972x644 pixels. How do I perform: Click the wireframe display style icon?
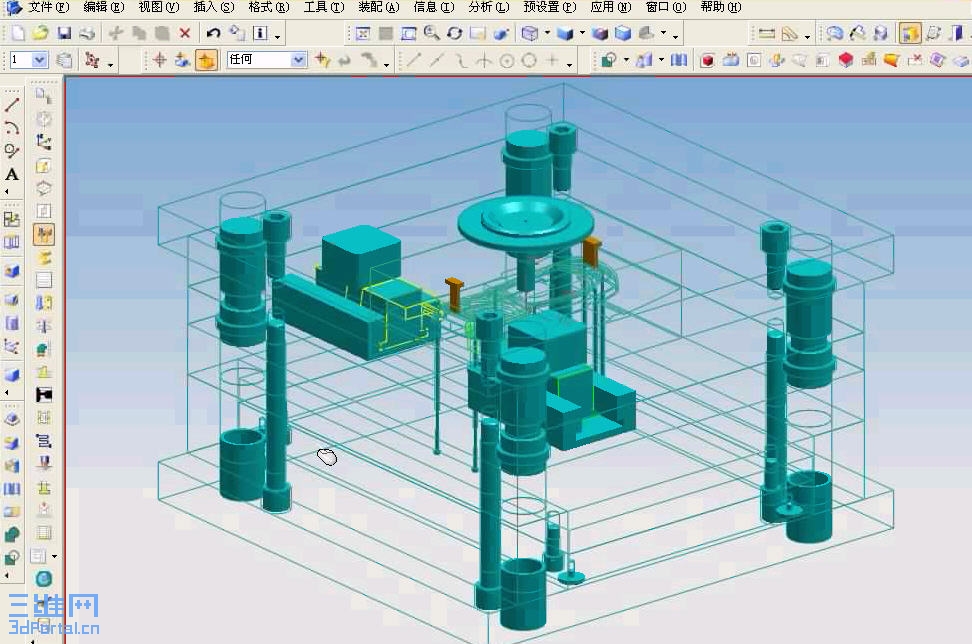click(529, 33)
